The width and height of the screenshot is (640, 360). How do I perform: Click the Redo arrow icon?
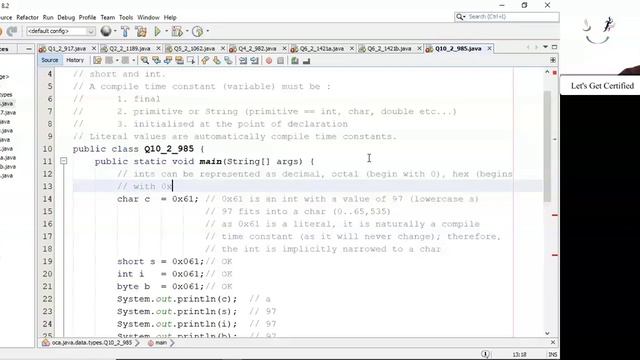coord(12,31)
